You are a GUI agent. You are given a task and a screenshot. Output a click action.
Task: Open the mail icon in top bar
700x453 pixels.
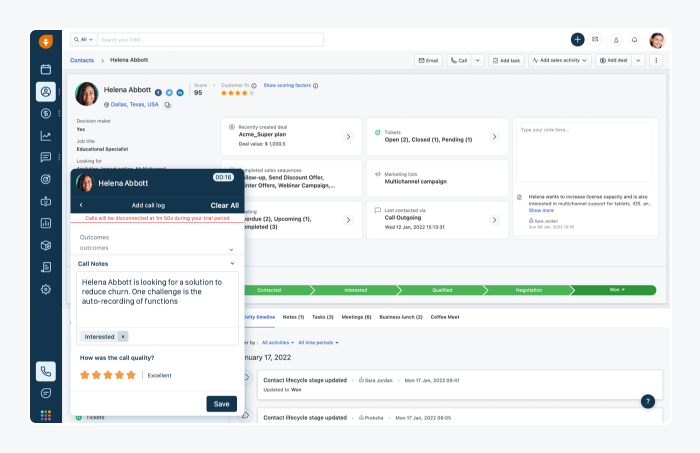pyautogui.click(x=595, y=40)
